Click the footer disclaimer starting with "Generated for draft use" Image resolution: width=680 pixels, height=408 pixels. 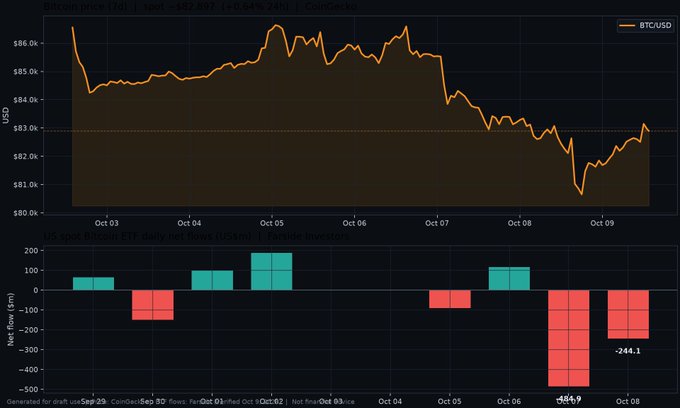pos(180,402)
